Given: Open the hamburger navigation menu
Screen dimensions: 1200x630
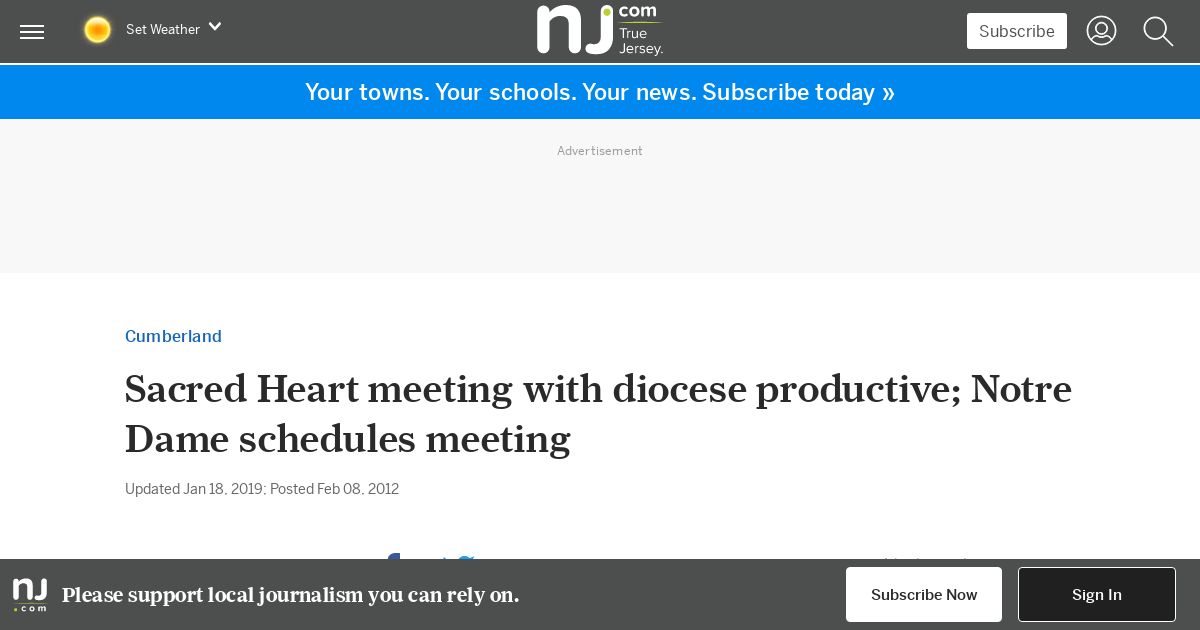Looking at the screenshot, I should [x=32, y=32].
